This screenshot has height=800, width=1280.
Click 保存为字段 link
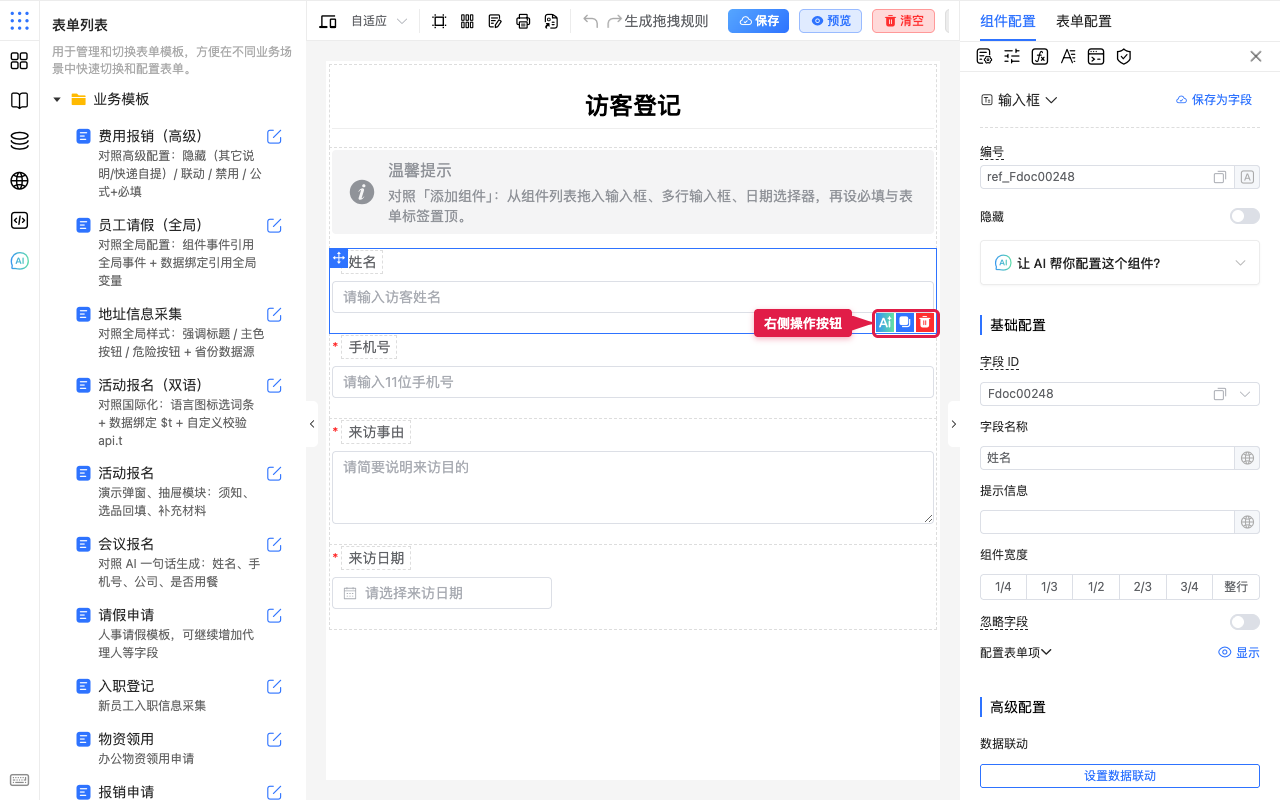pos(1213,100)
